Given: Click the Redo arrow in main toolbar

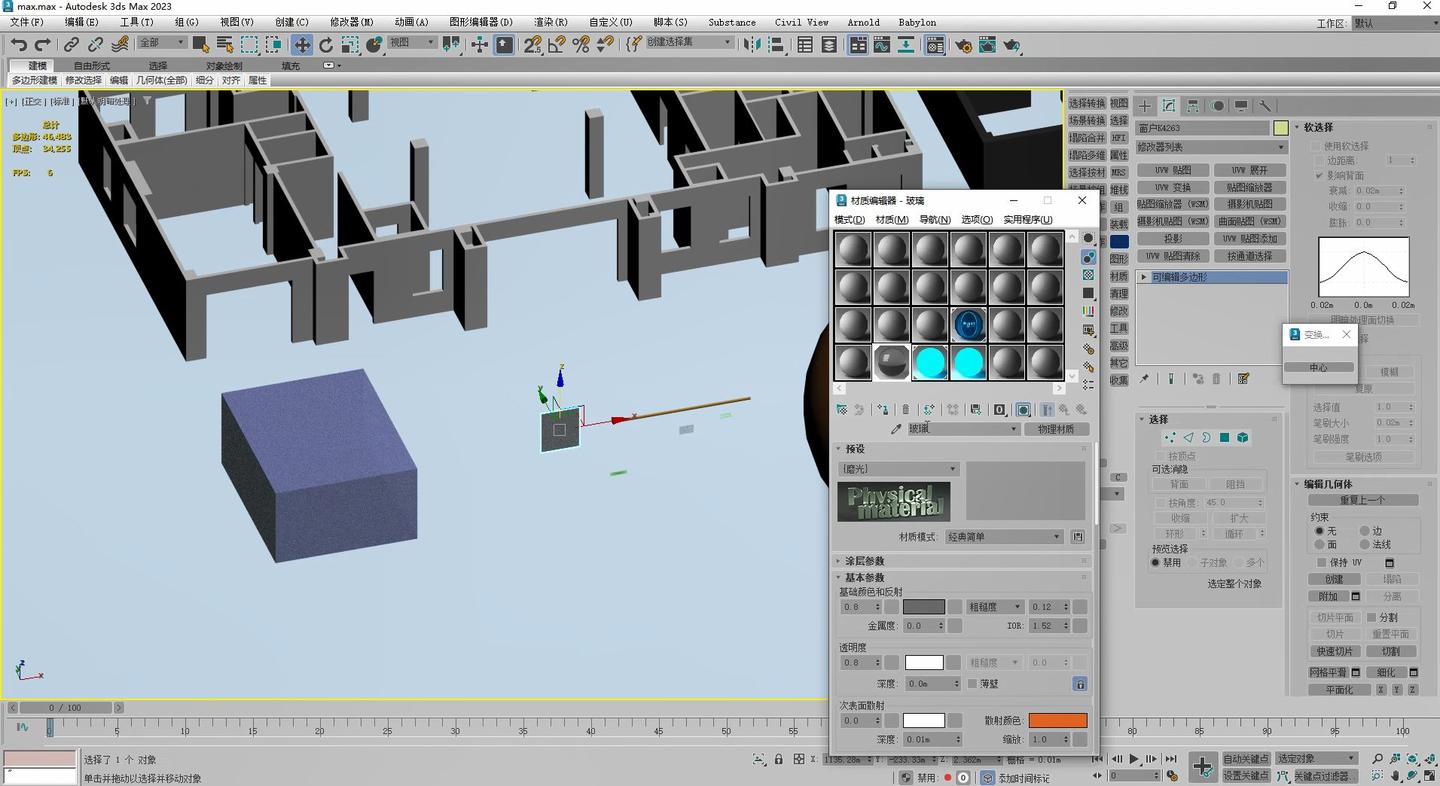Looking at the screenshot, I should (42, 44).
